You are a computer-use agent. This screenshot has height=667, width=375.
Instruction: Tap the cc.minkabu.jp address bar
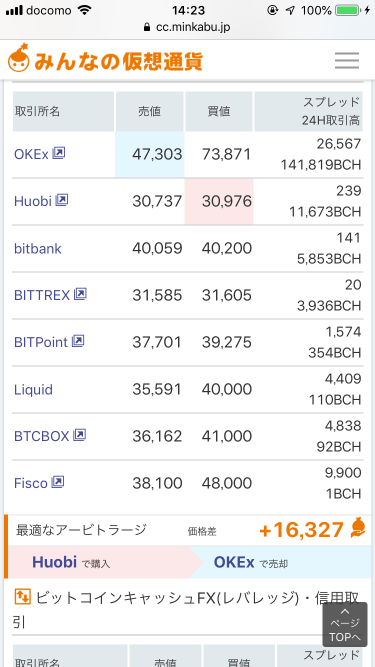[x=188, y=27]
